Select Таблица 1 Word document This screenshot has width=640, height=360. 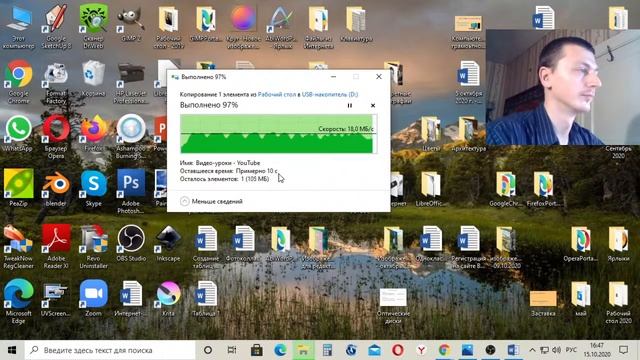click(x=206, y=298)
